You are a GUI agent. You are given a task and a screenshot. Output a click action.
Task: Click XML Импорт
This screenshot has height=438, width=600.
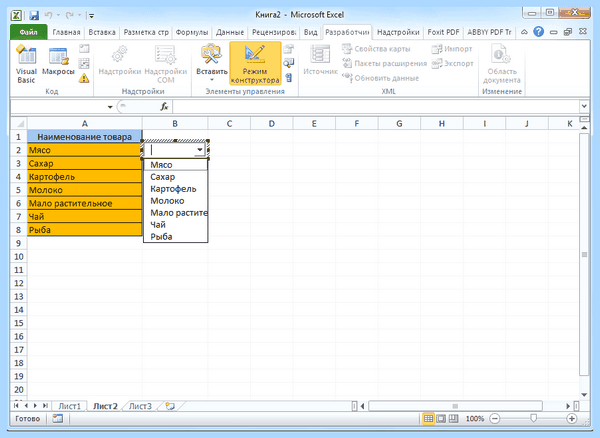tap(452, 49)
